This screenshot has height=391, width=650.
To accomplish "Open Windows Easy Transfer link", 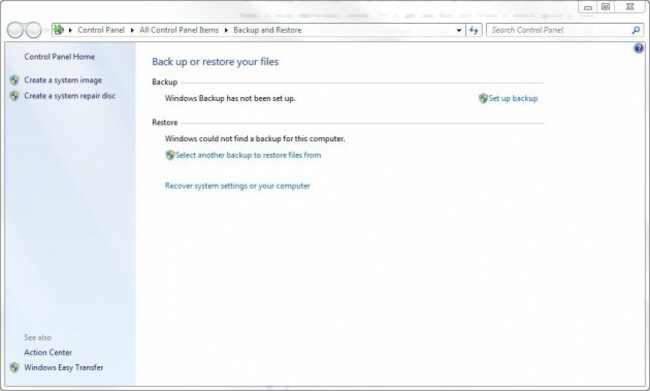I will point(63,367).
